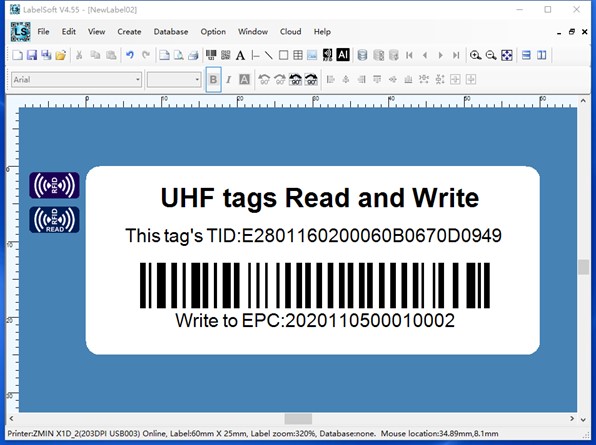Insert a table with grid tool
This screenshot has height=445, width=596.
(x=298, y=55)
